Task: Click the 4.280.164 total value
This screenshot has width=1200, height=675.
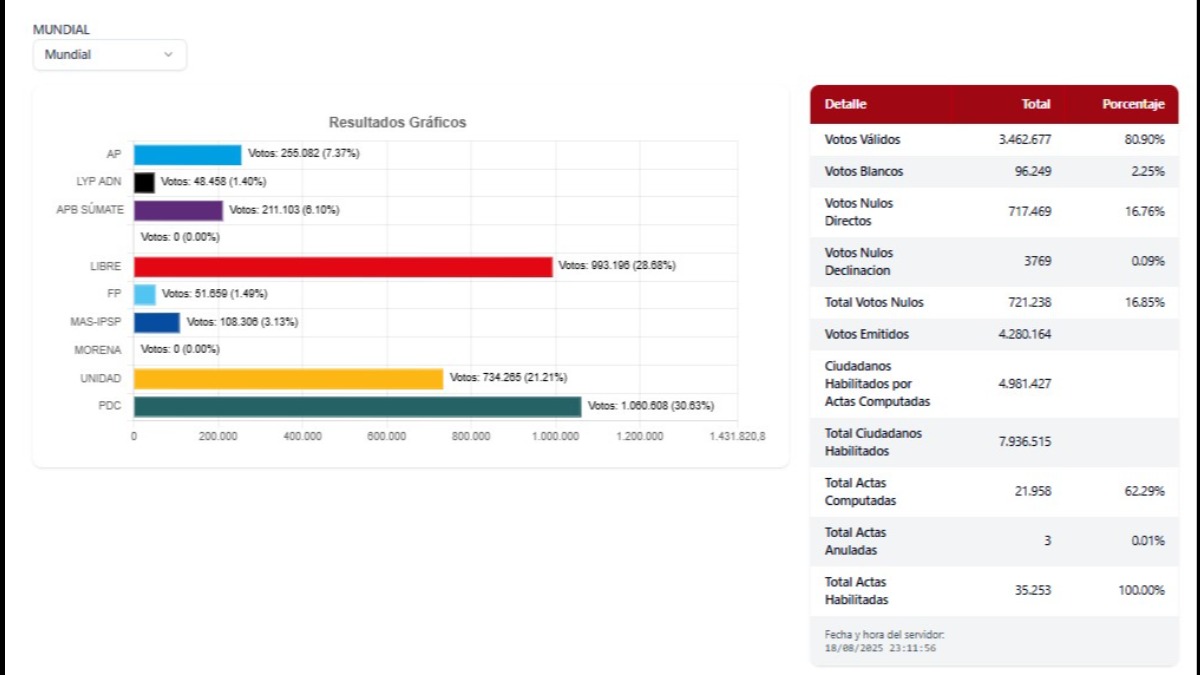Action: point(1025,334)
